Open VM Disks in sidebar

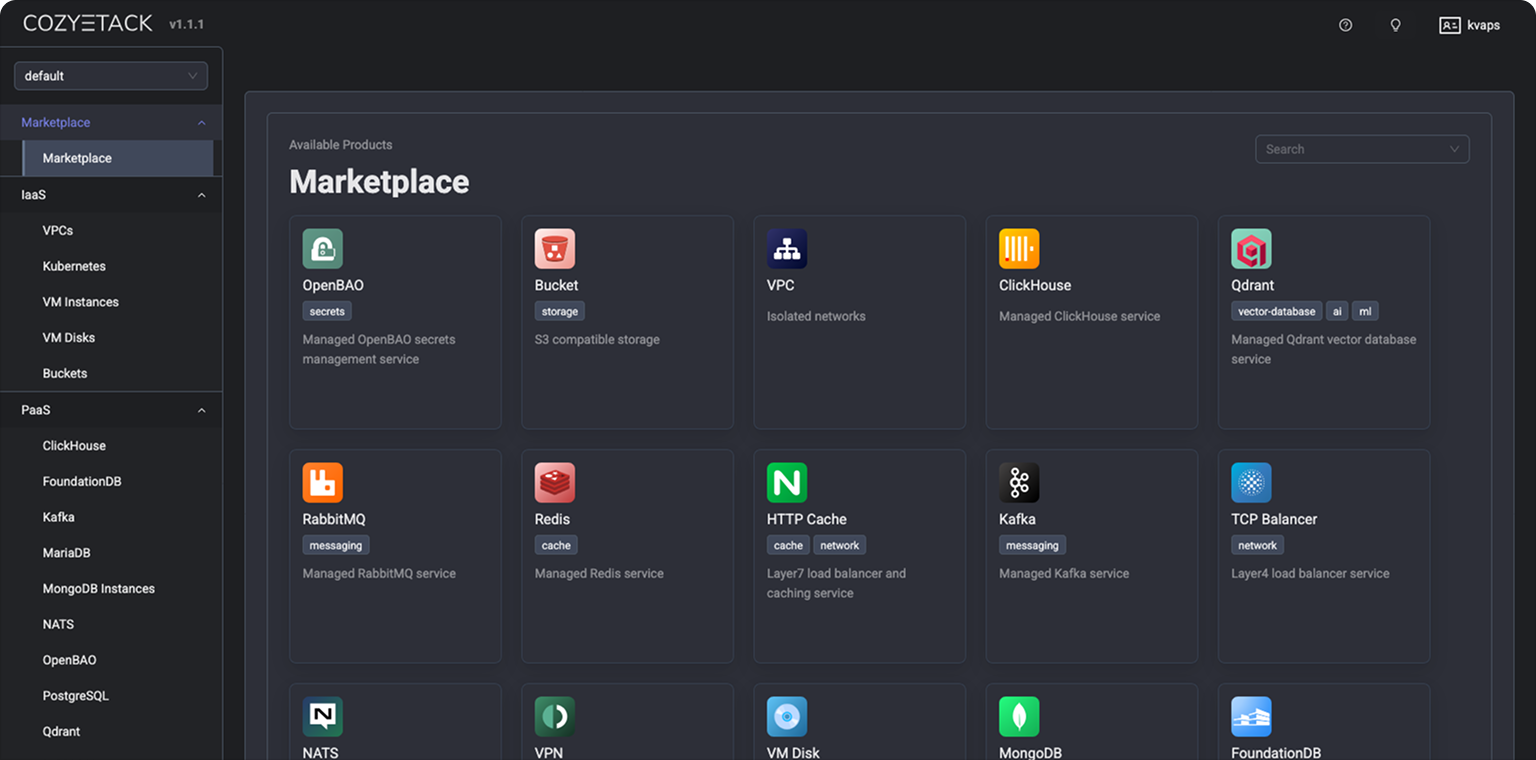(x=69, y=337)
